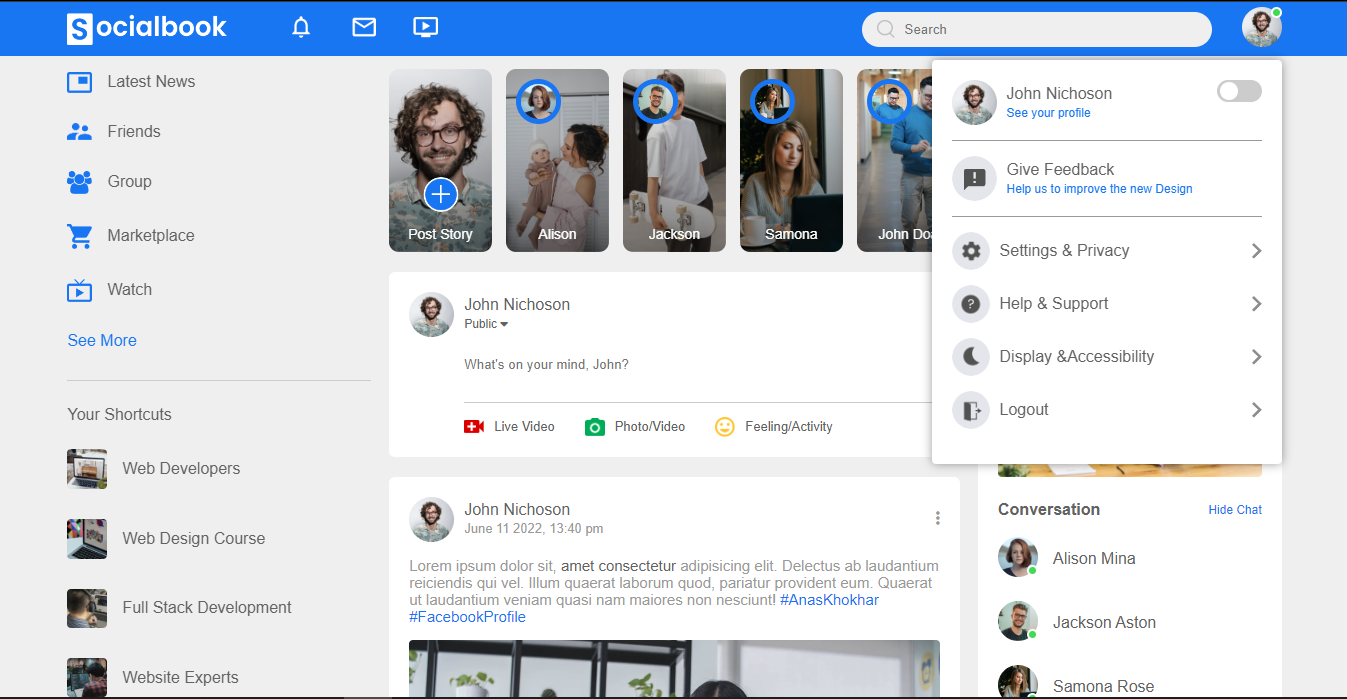Open the See your profile link

coord(1048,113)
